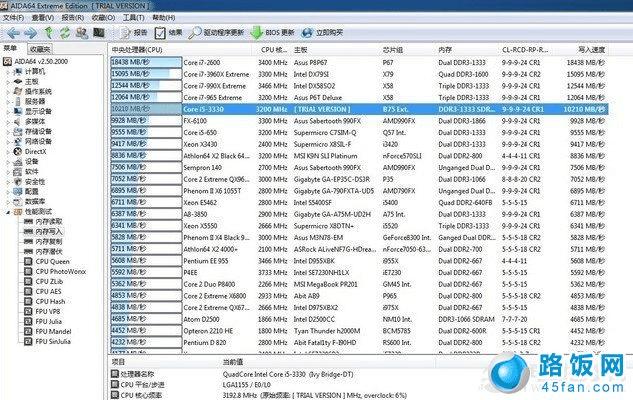
Task: Collapse the 性能测试 tree node
Action: 8,212
